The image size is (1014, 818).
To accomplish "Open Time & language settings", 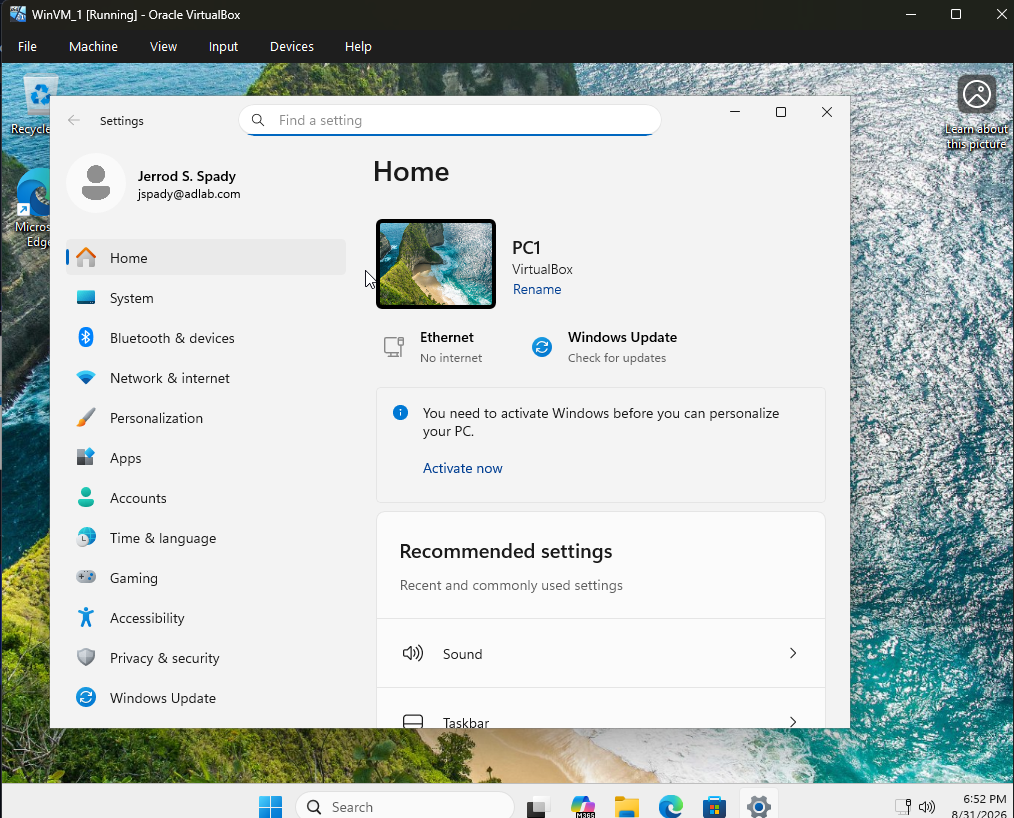I will (206, 539).
